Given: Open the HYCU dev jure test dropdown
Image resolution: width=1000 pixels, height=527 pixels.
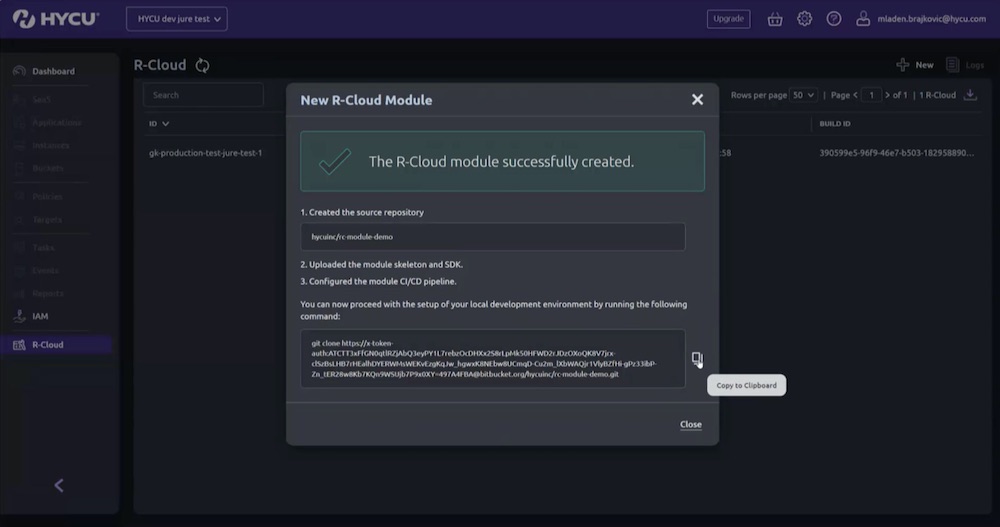Looking at the screenshot, I should 177,19.
